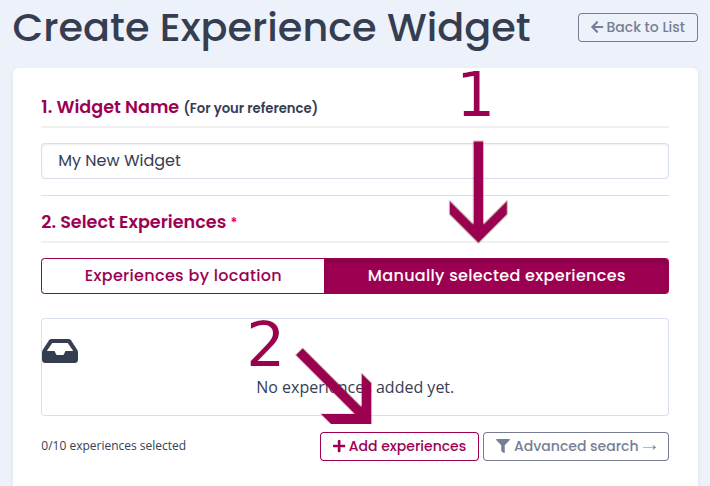The image size is (710, 486).
Task: Click the plus icon on Add experiences
Action: coord(339,447)
